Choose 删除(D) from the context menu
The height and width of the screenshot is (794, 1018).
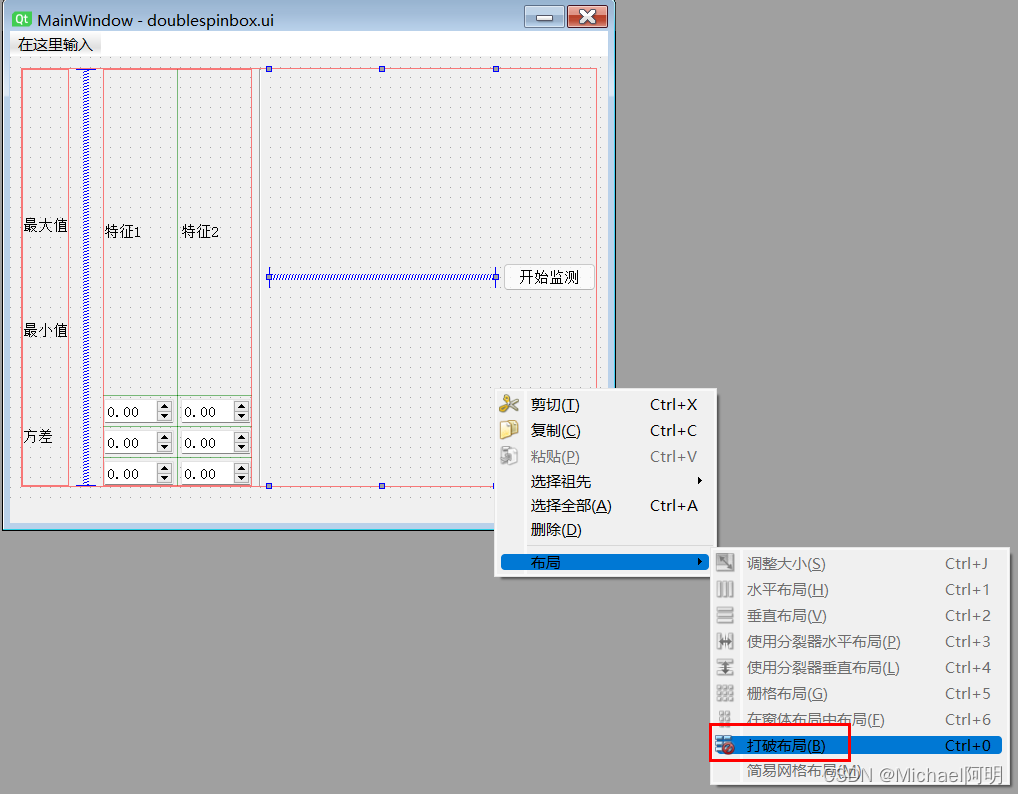click(x=604, y=530)
